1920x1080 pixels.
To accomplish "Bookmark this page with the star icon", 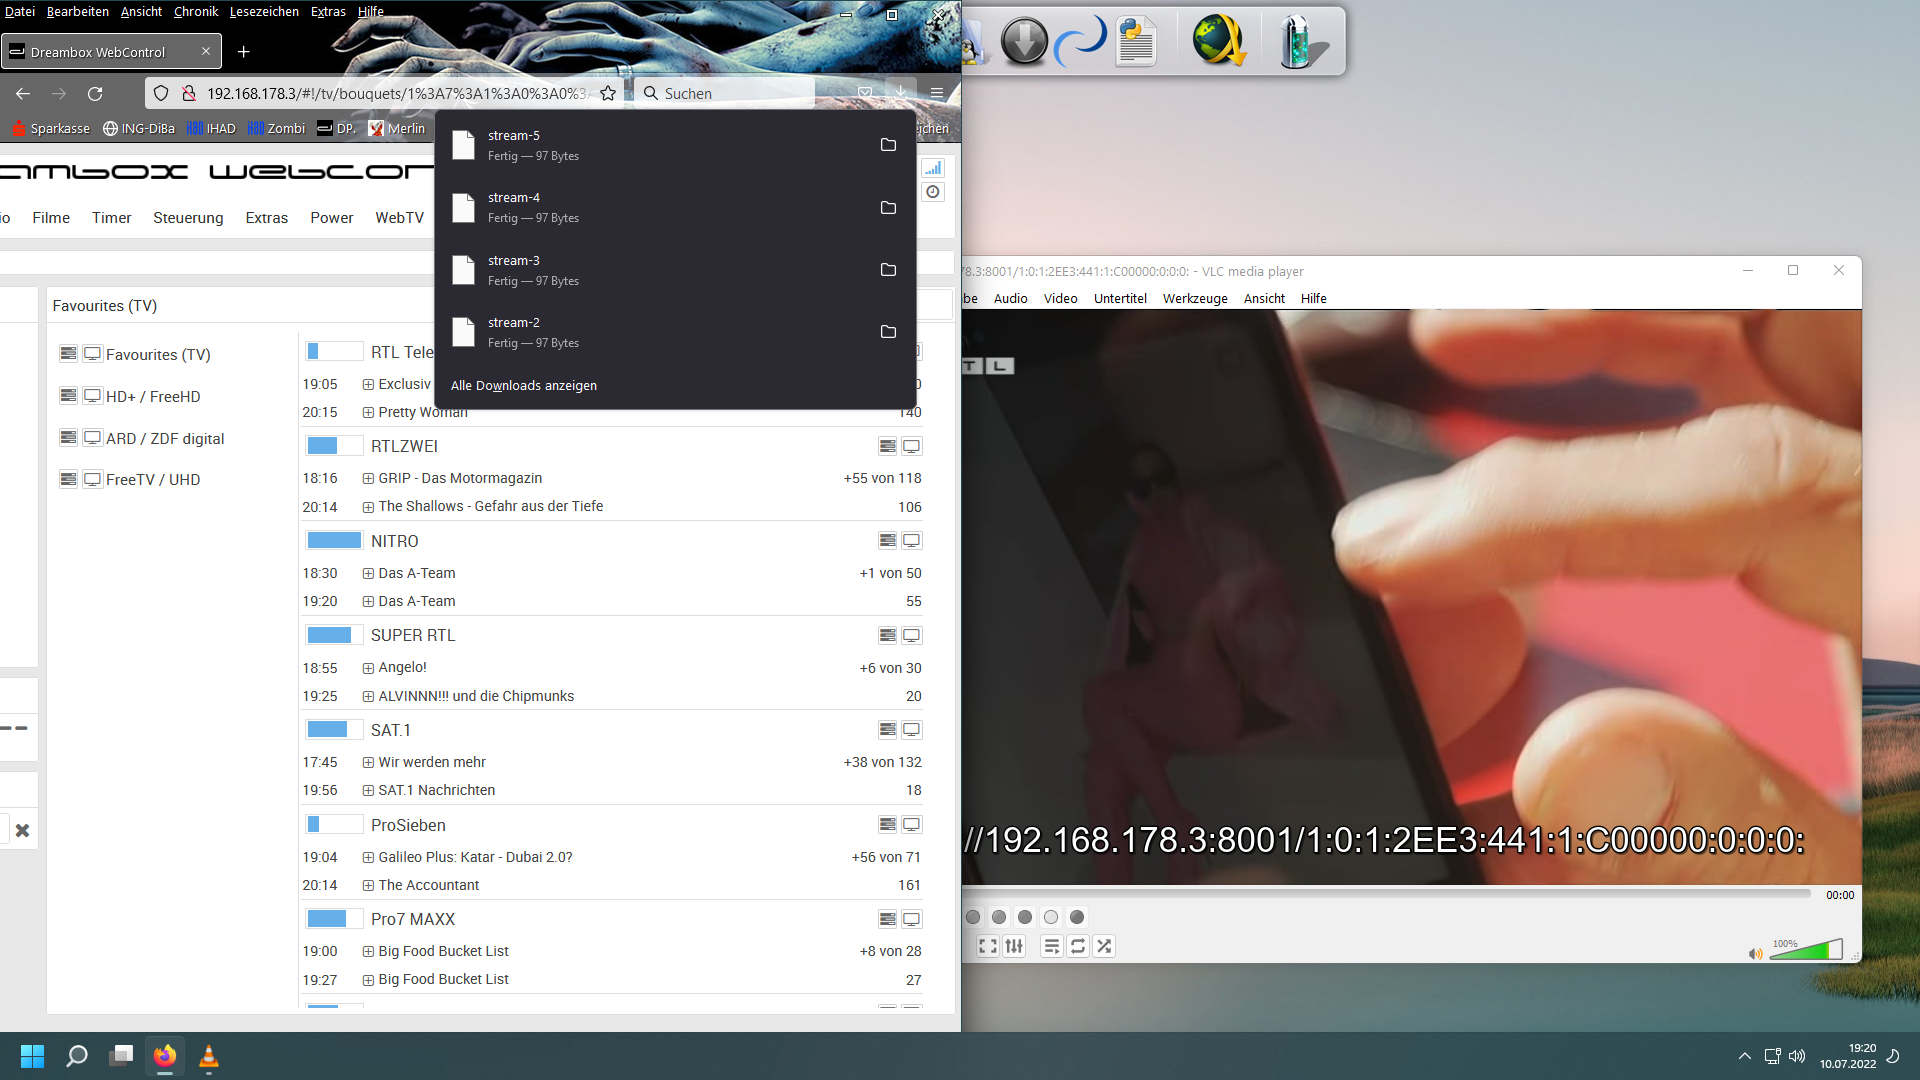I will click(x=608, y=93).
